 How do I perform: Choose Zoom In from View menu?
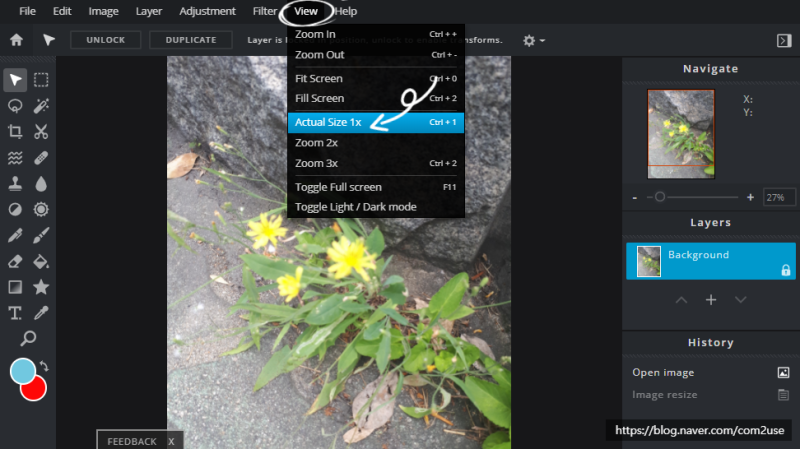376,34
